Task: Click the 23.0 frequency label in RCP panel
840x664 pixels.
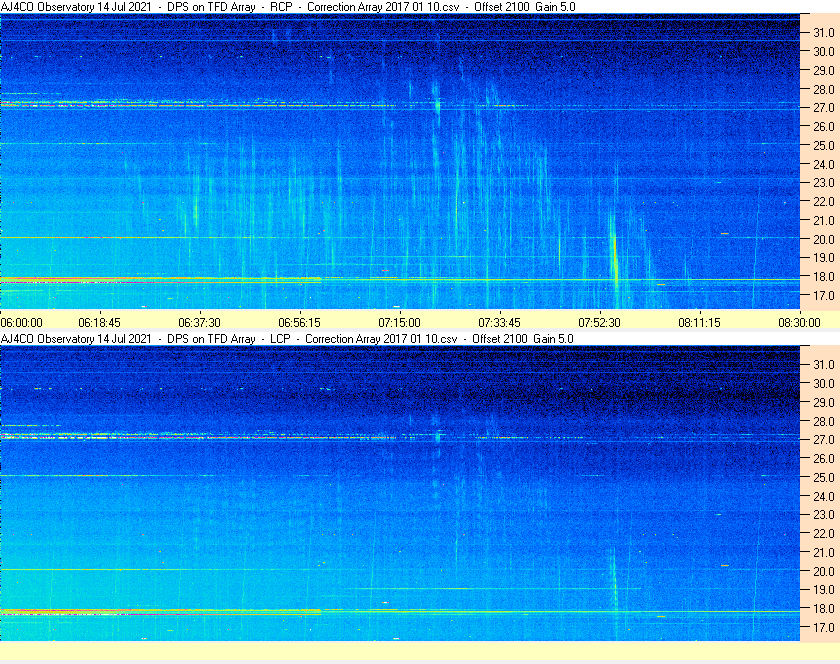Action: click(824, 183)
